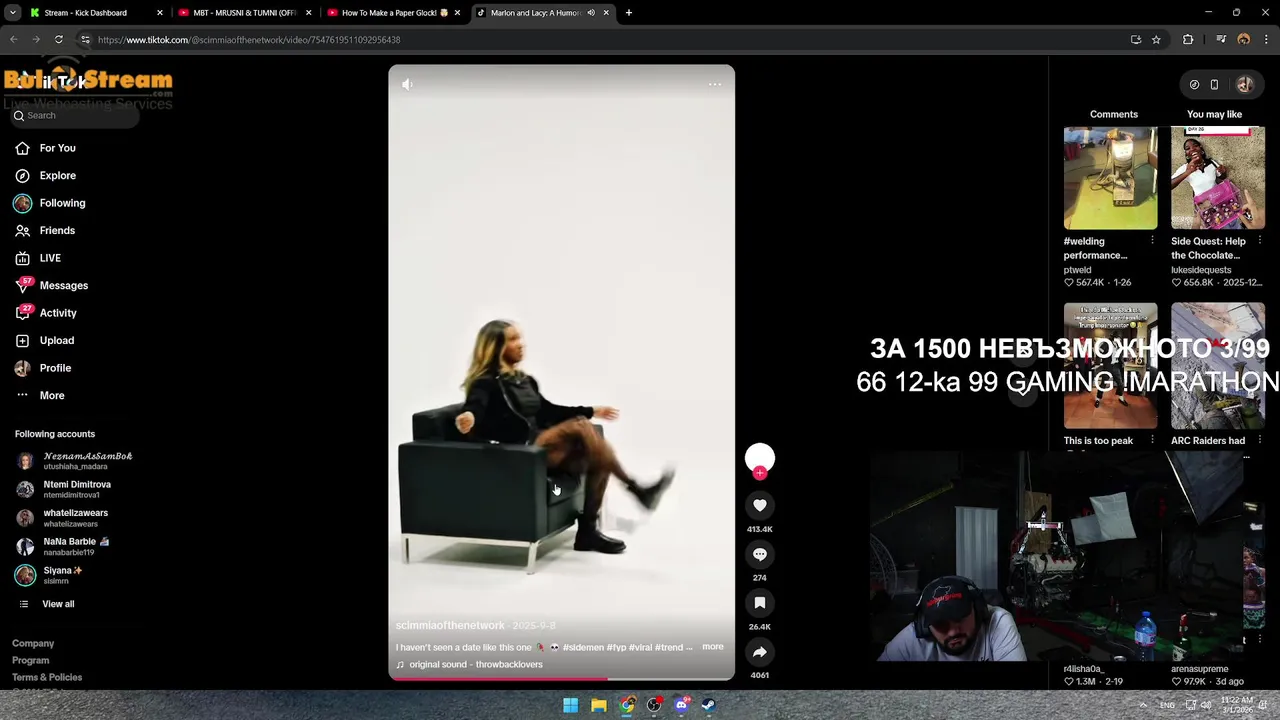Viewport: 1280px width, 720px height.
Task: Bookmark this page with the star icon
Action: click(x=1156, y=40)
